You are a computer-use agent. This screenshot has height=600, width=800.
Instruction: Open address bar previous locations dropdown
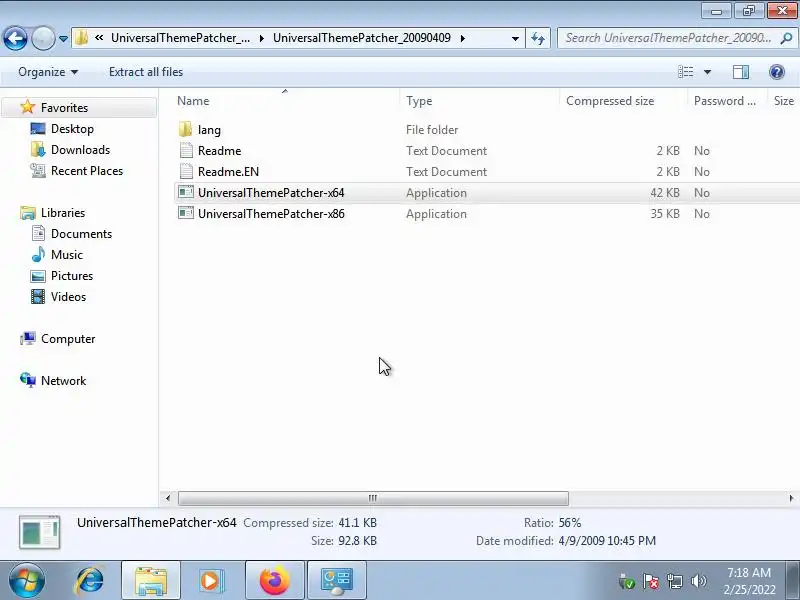(515, 38)
